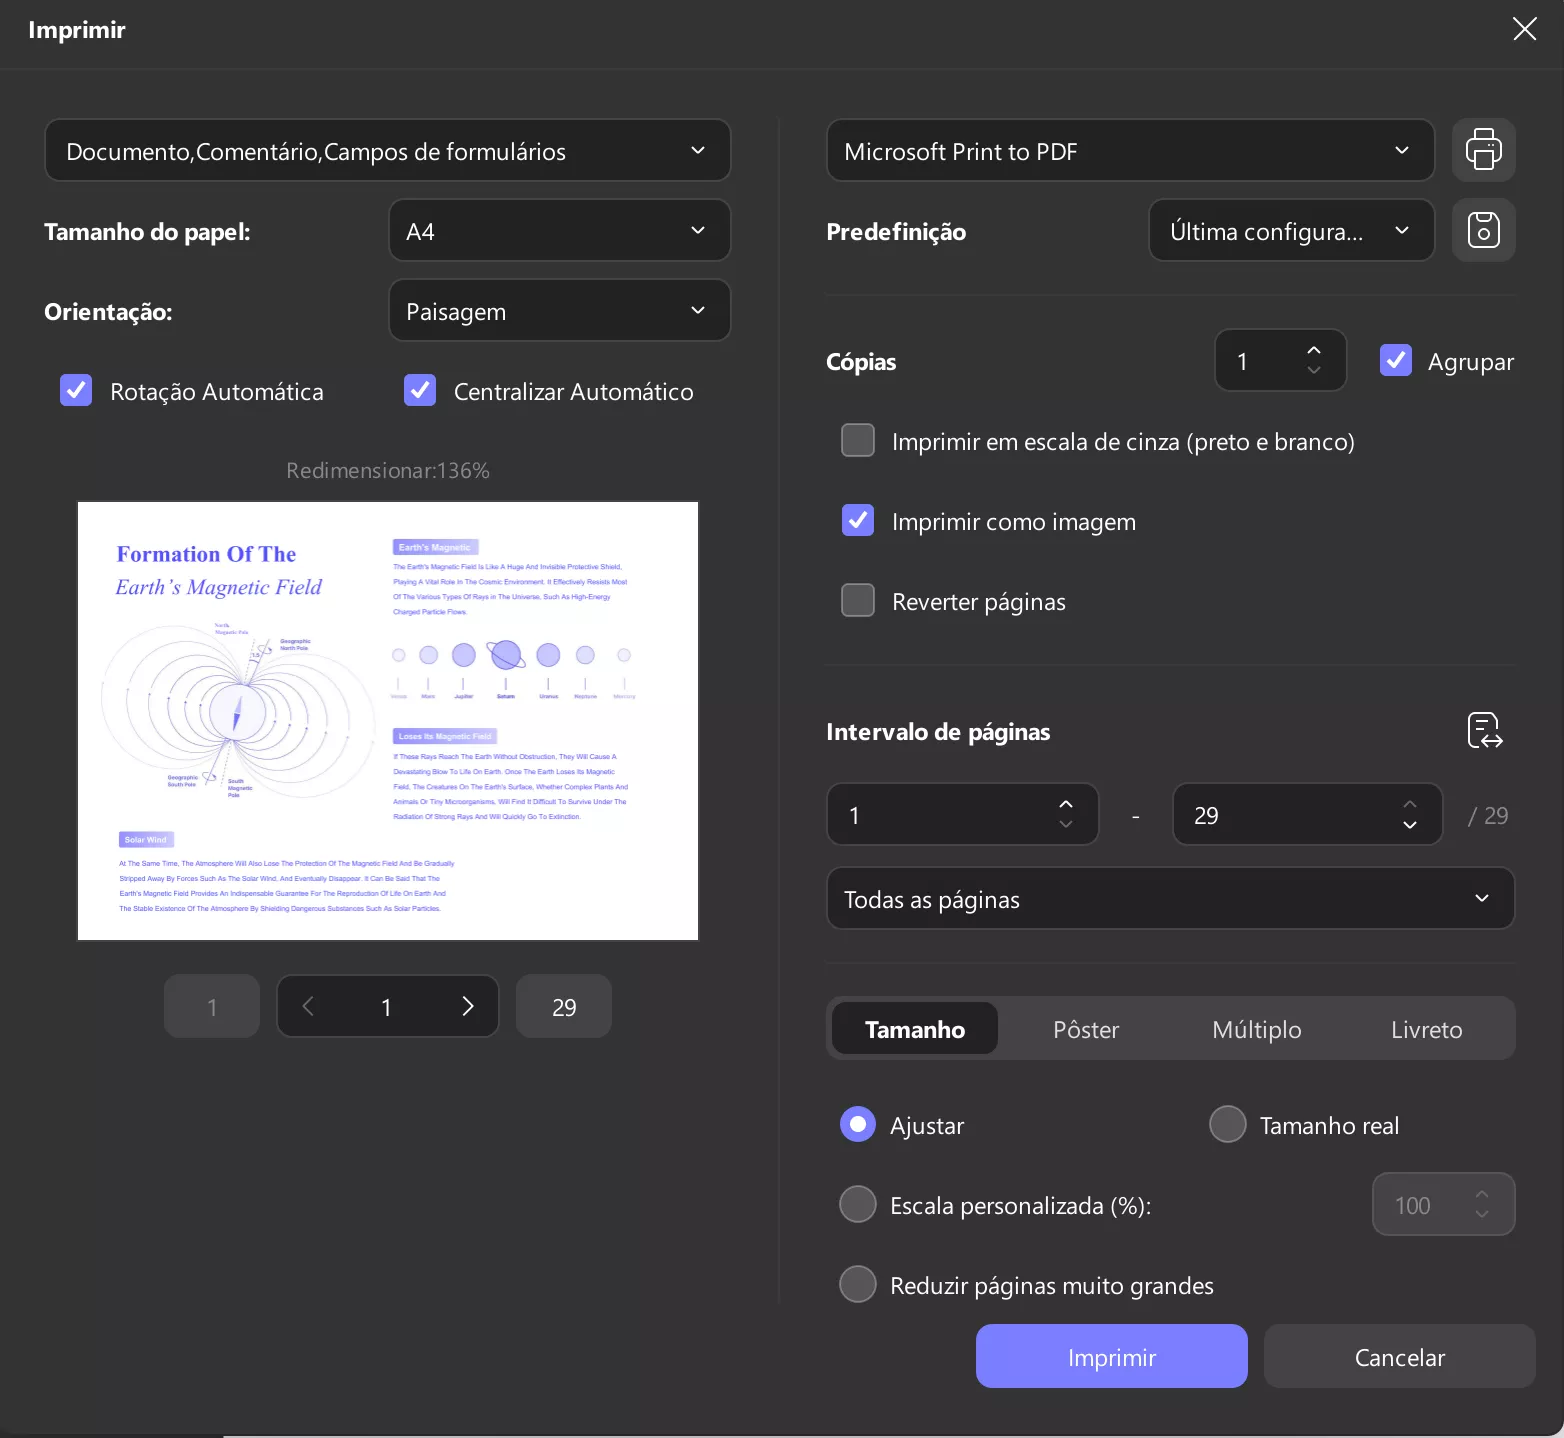
Task: Close the Imprimir dialog
Action: click(1524, 29)
